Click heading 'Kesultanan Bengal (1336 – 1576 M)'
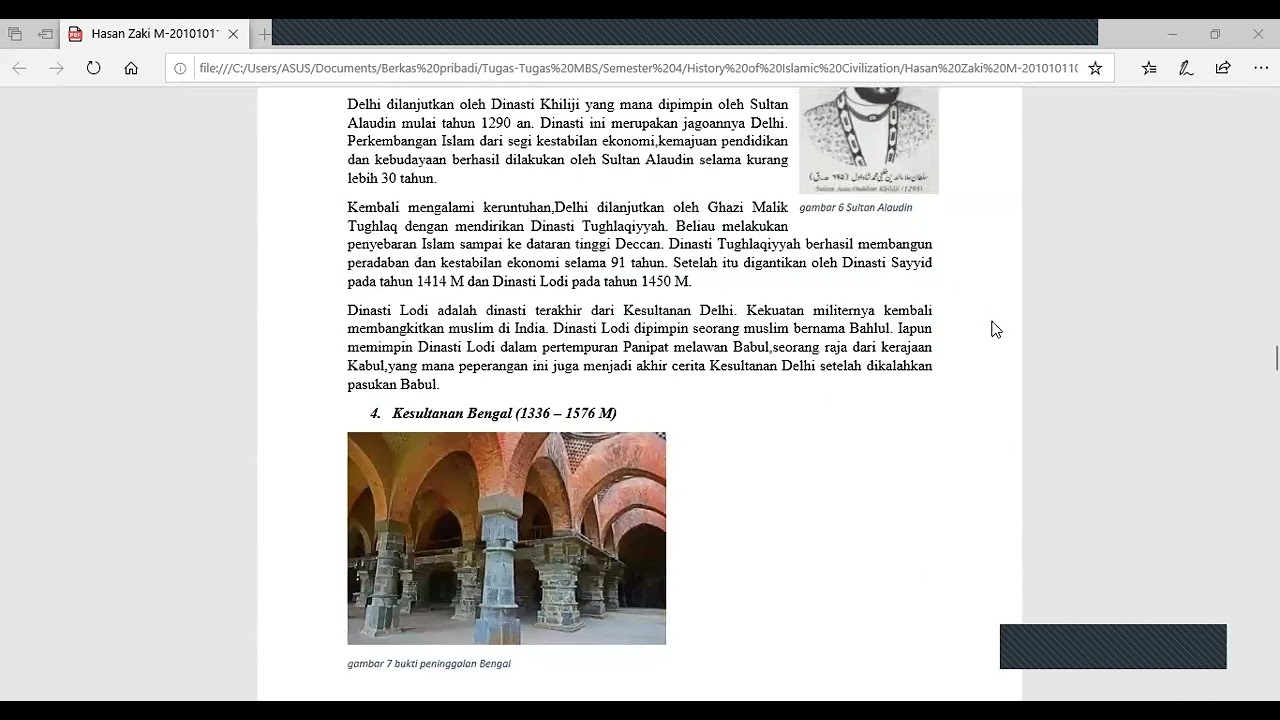Image resolution: width=1280 pixels, height=720 pixels. pyautogui.click(x=504, y=413)
